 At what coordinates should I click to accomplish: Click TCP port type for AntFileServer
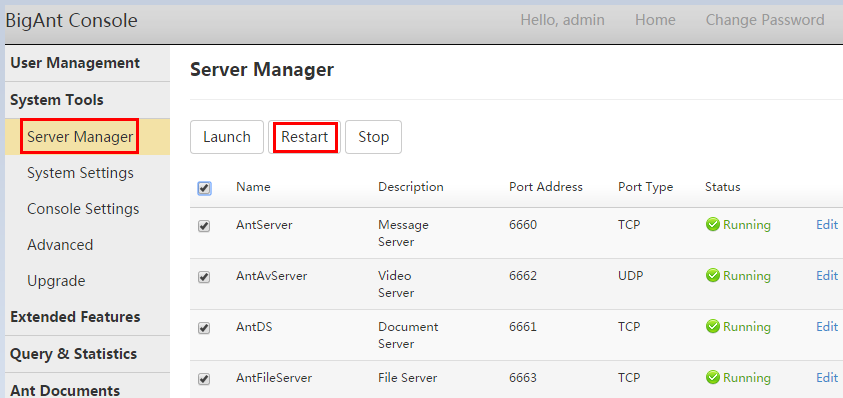pos(629,378)
